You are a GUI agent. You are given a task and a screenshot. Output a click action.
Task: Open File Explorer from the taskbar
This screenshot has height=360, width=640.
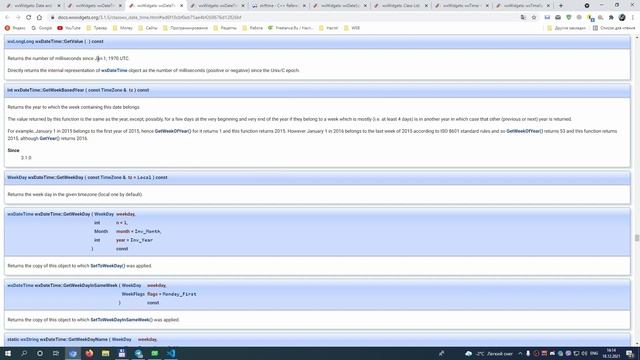click(x=106, y=353)
